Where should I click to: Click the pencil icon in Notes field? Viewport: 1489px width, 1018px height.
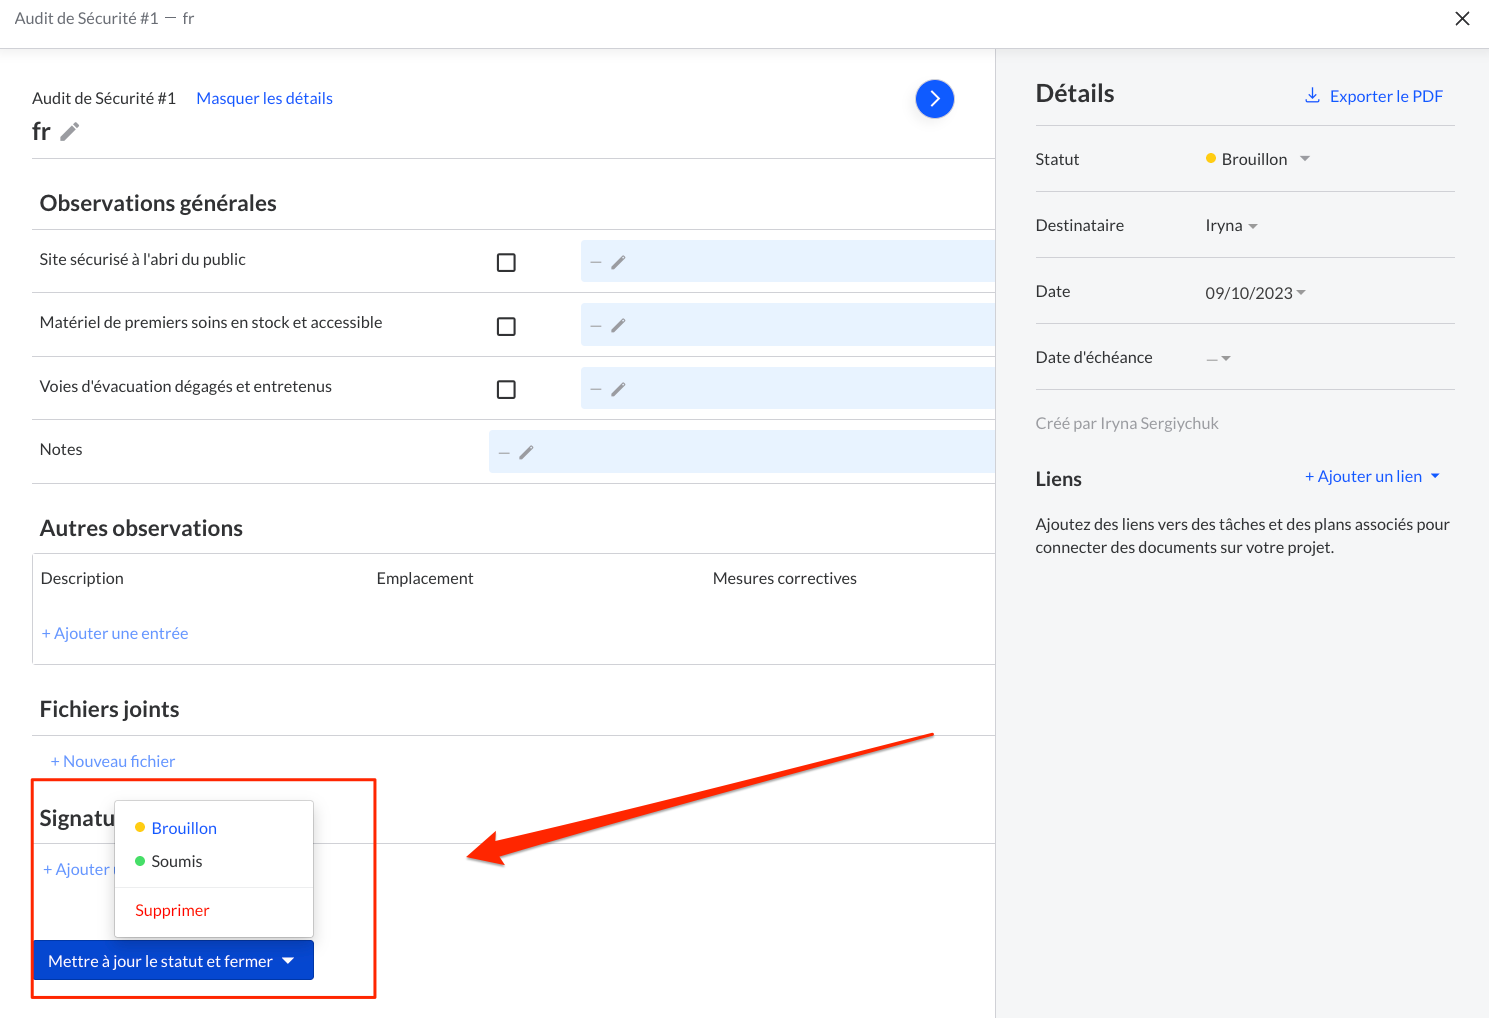[526, 453]
